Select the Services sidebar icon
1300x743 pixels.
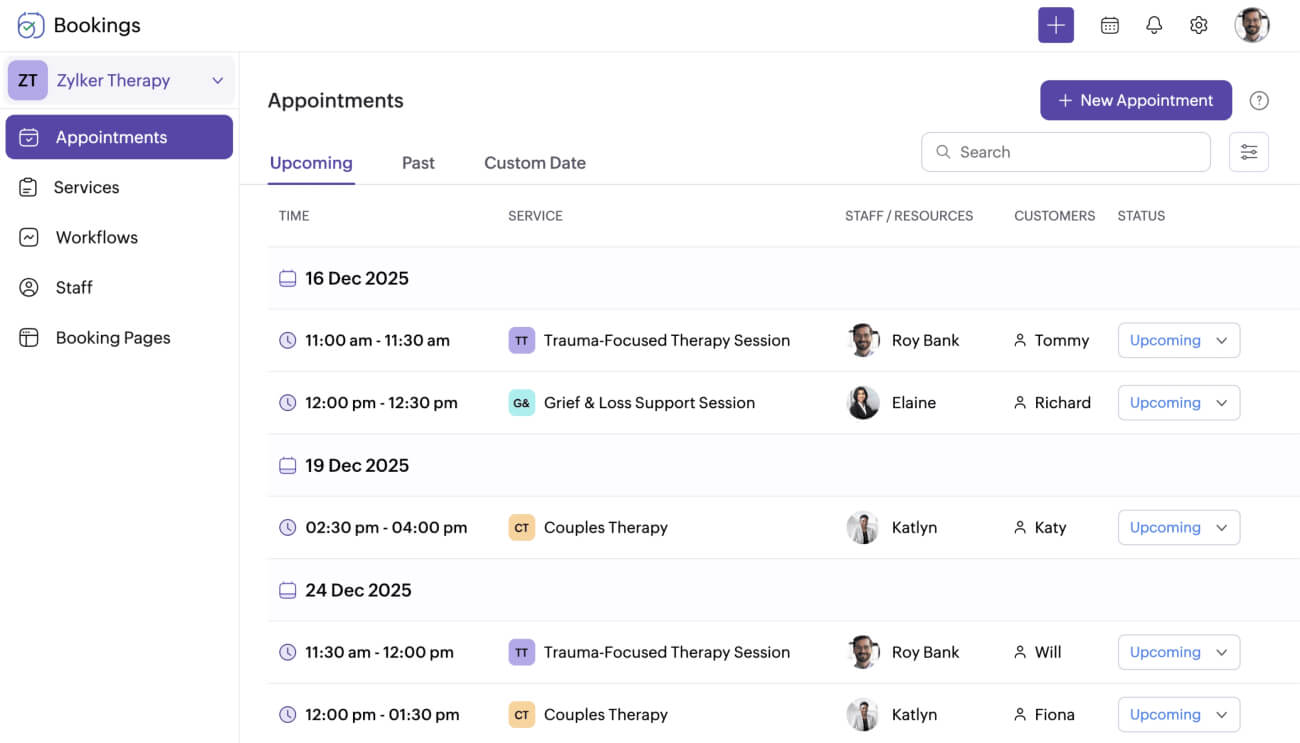pyautogui.click(x=29, y=187)
